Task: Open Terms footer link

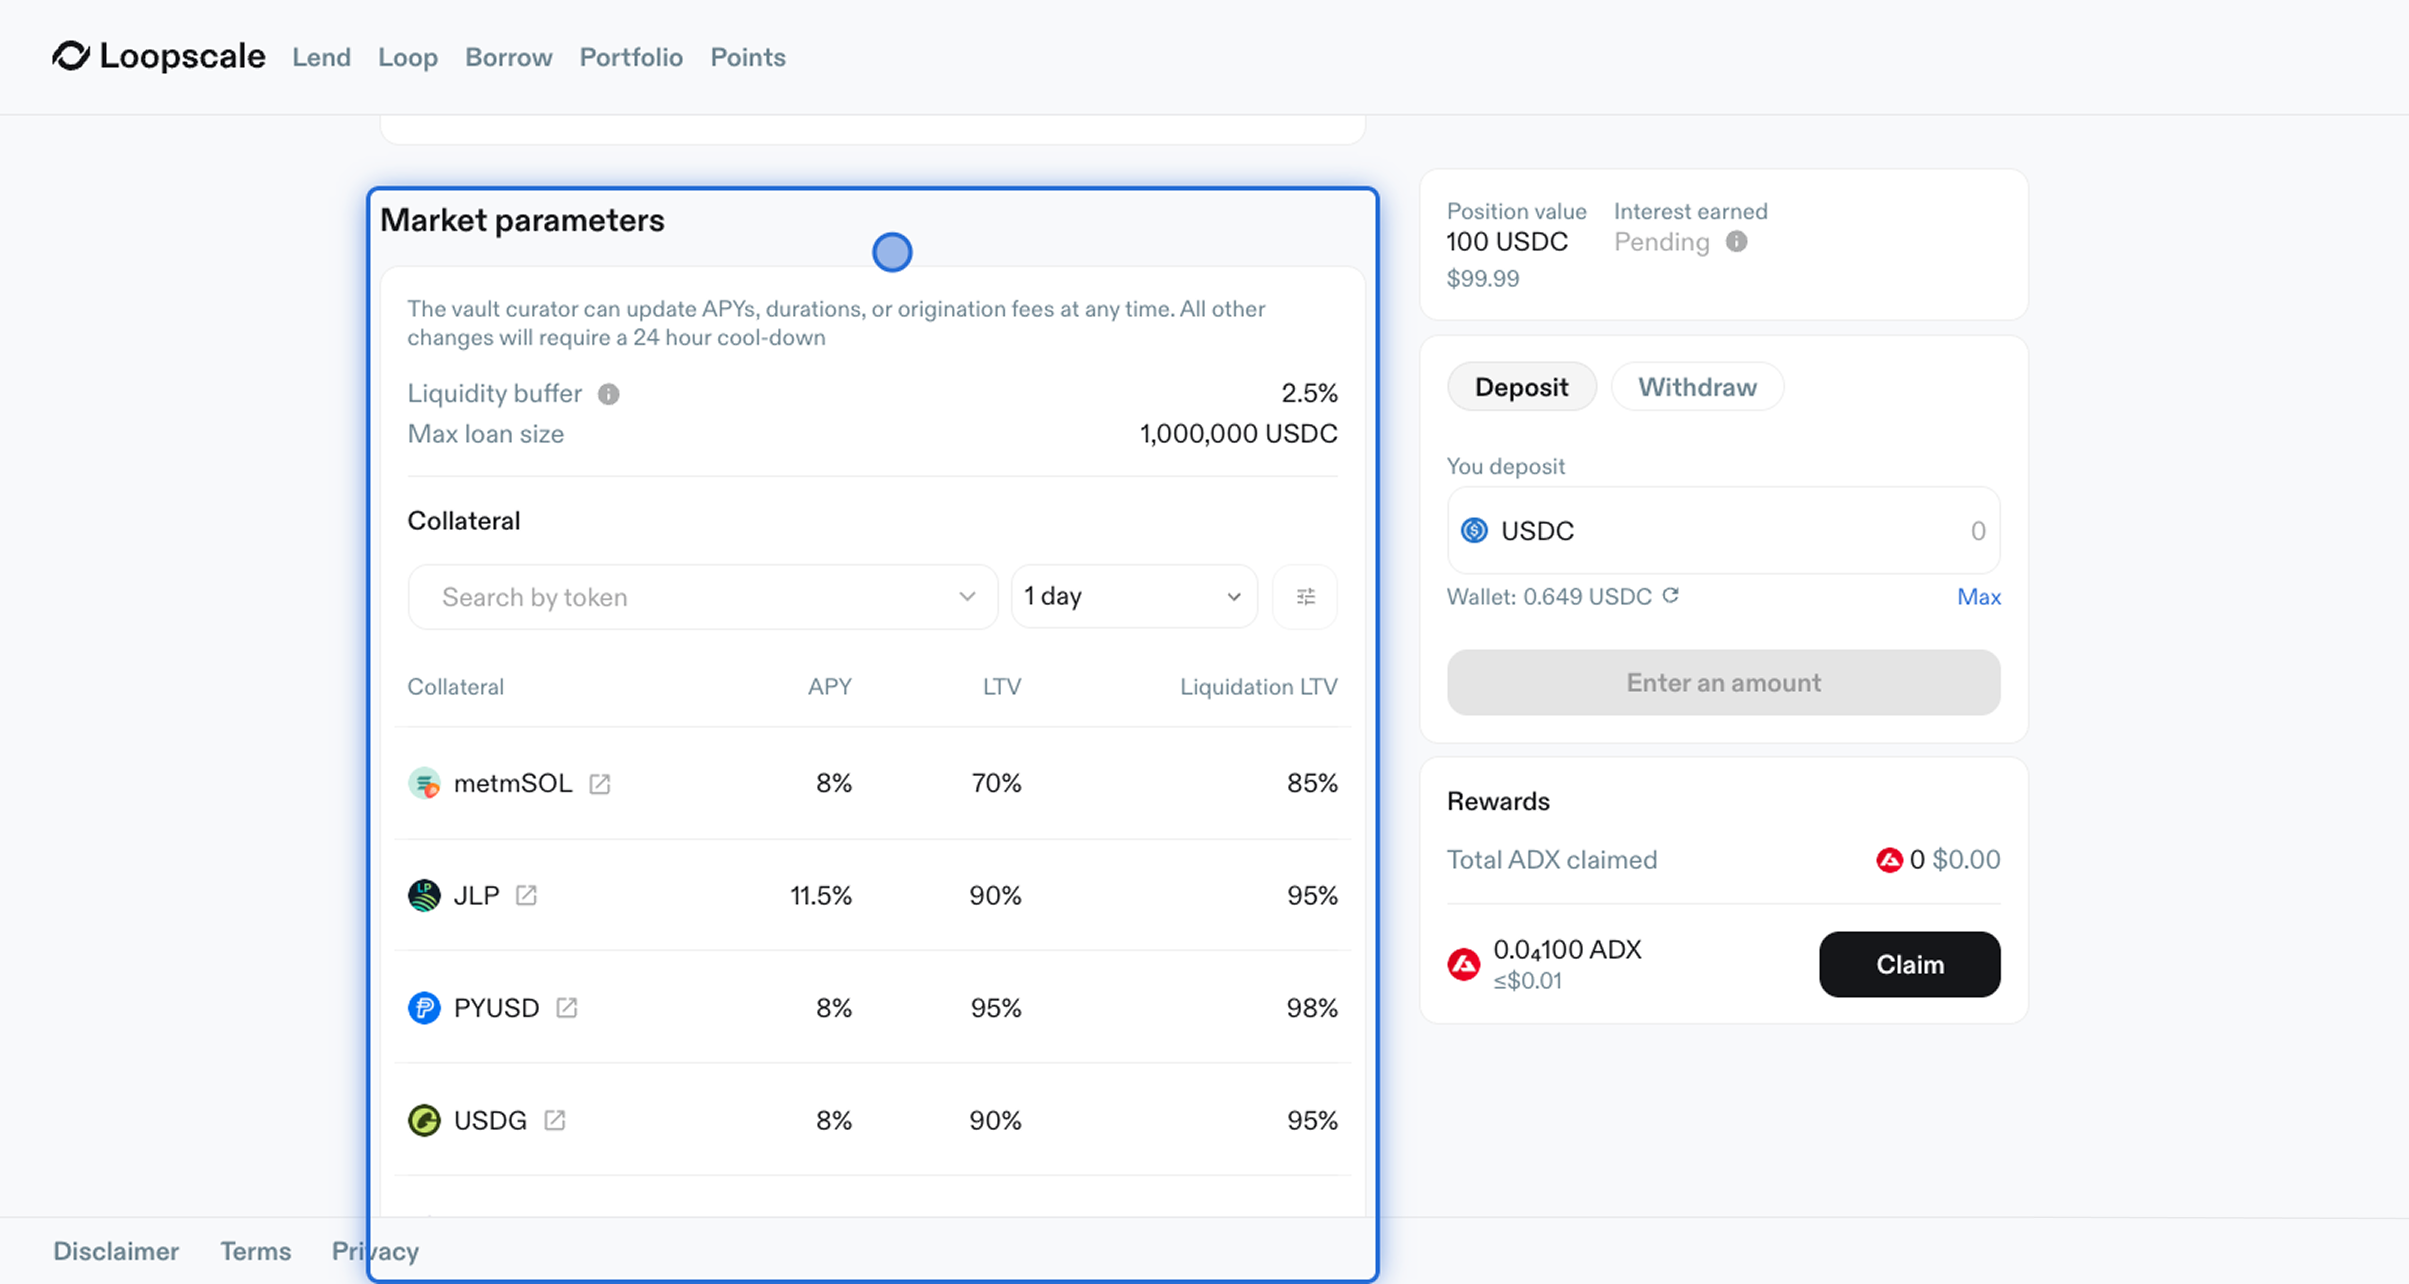Action: [256, 1251]
